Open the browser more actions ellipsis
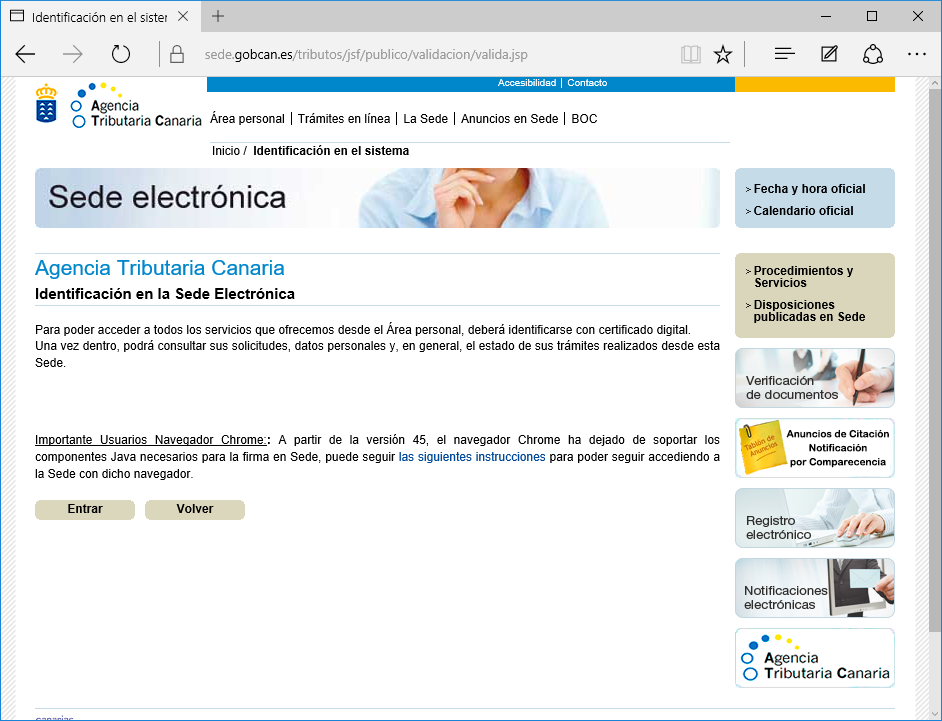942x721 pixels. point(917,54)
